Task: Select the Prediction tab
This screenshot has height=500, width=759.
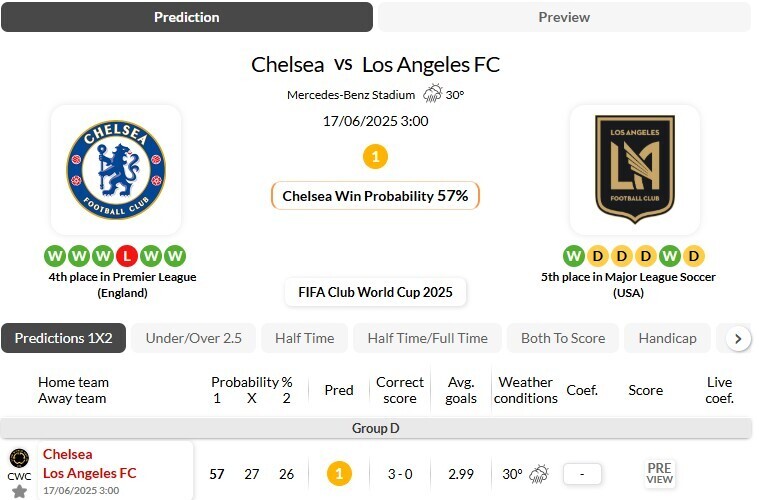Action: [187, 17]
